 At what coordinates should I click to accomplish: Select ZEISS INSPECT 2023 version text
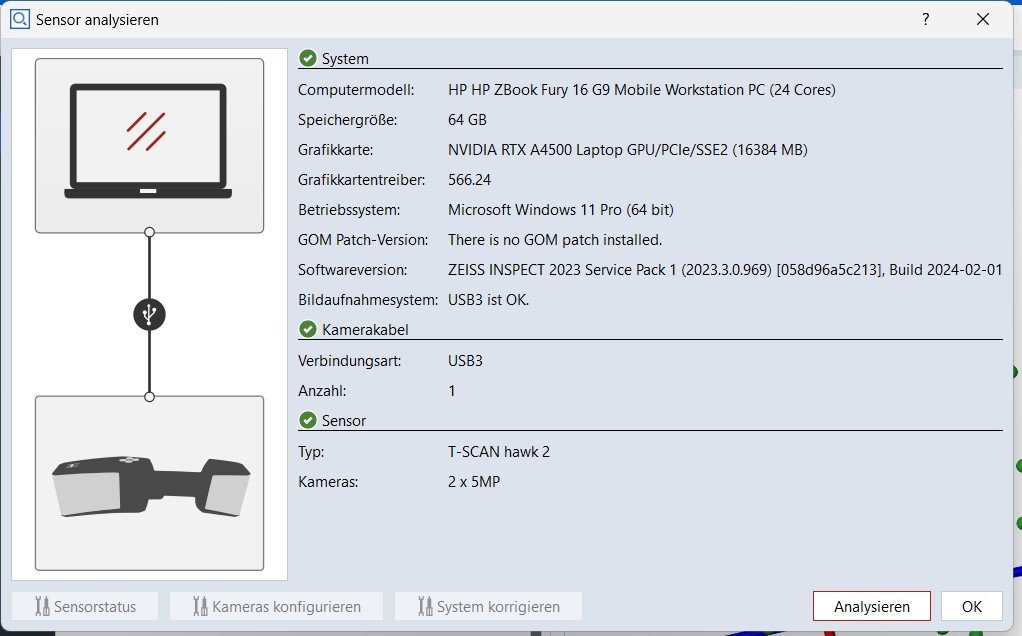pyautogui.click(x=725, y=270)
